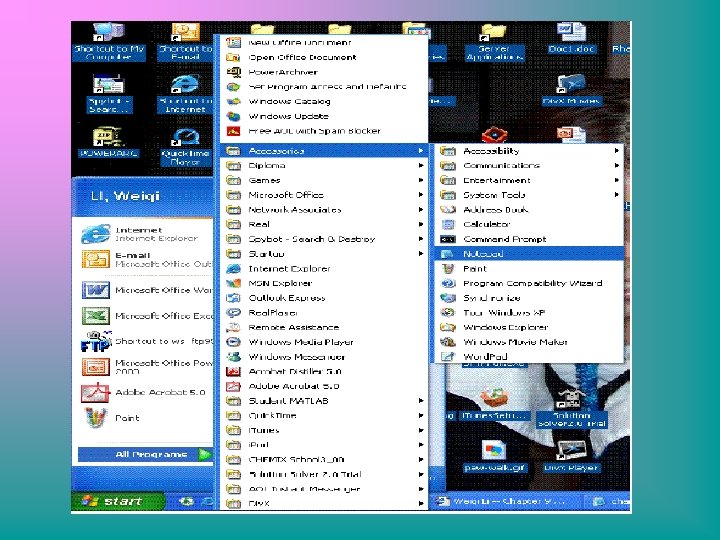Open Notepad from Accessories menu
The image size is (720, 540).
pyautogui.click(x=529, y=253)
